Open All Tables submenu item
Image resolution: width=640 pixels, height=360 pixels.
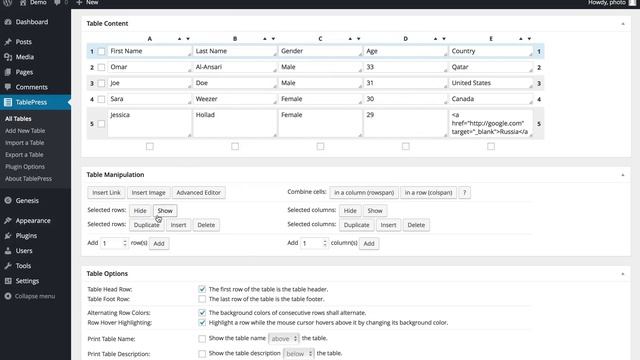(18, 119)
